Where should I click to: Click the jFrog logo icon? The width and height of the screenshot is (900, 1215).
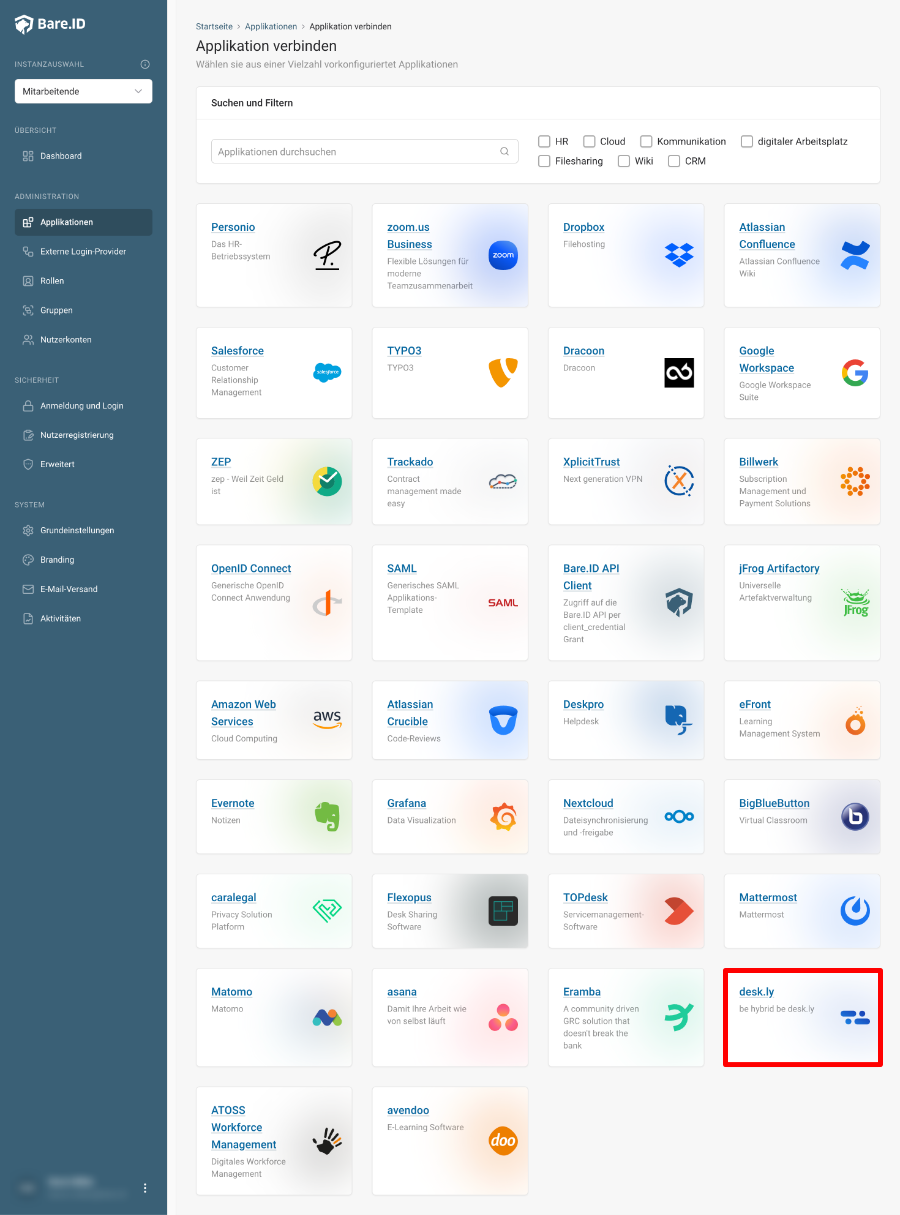855,602
